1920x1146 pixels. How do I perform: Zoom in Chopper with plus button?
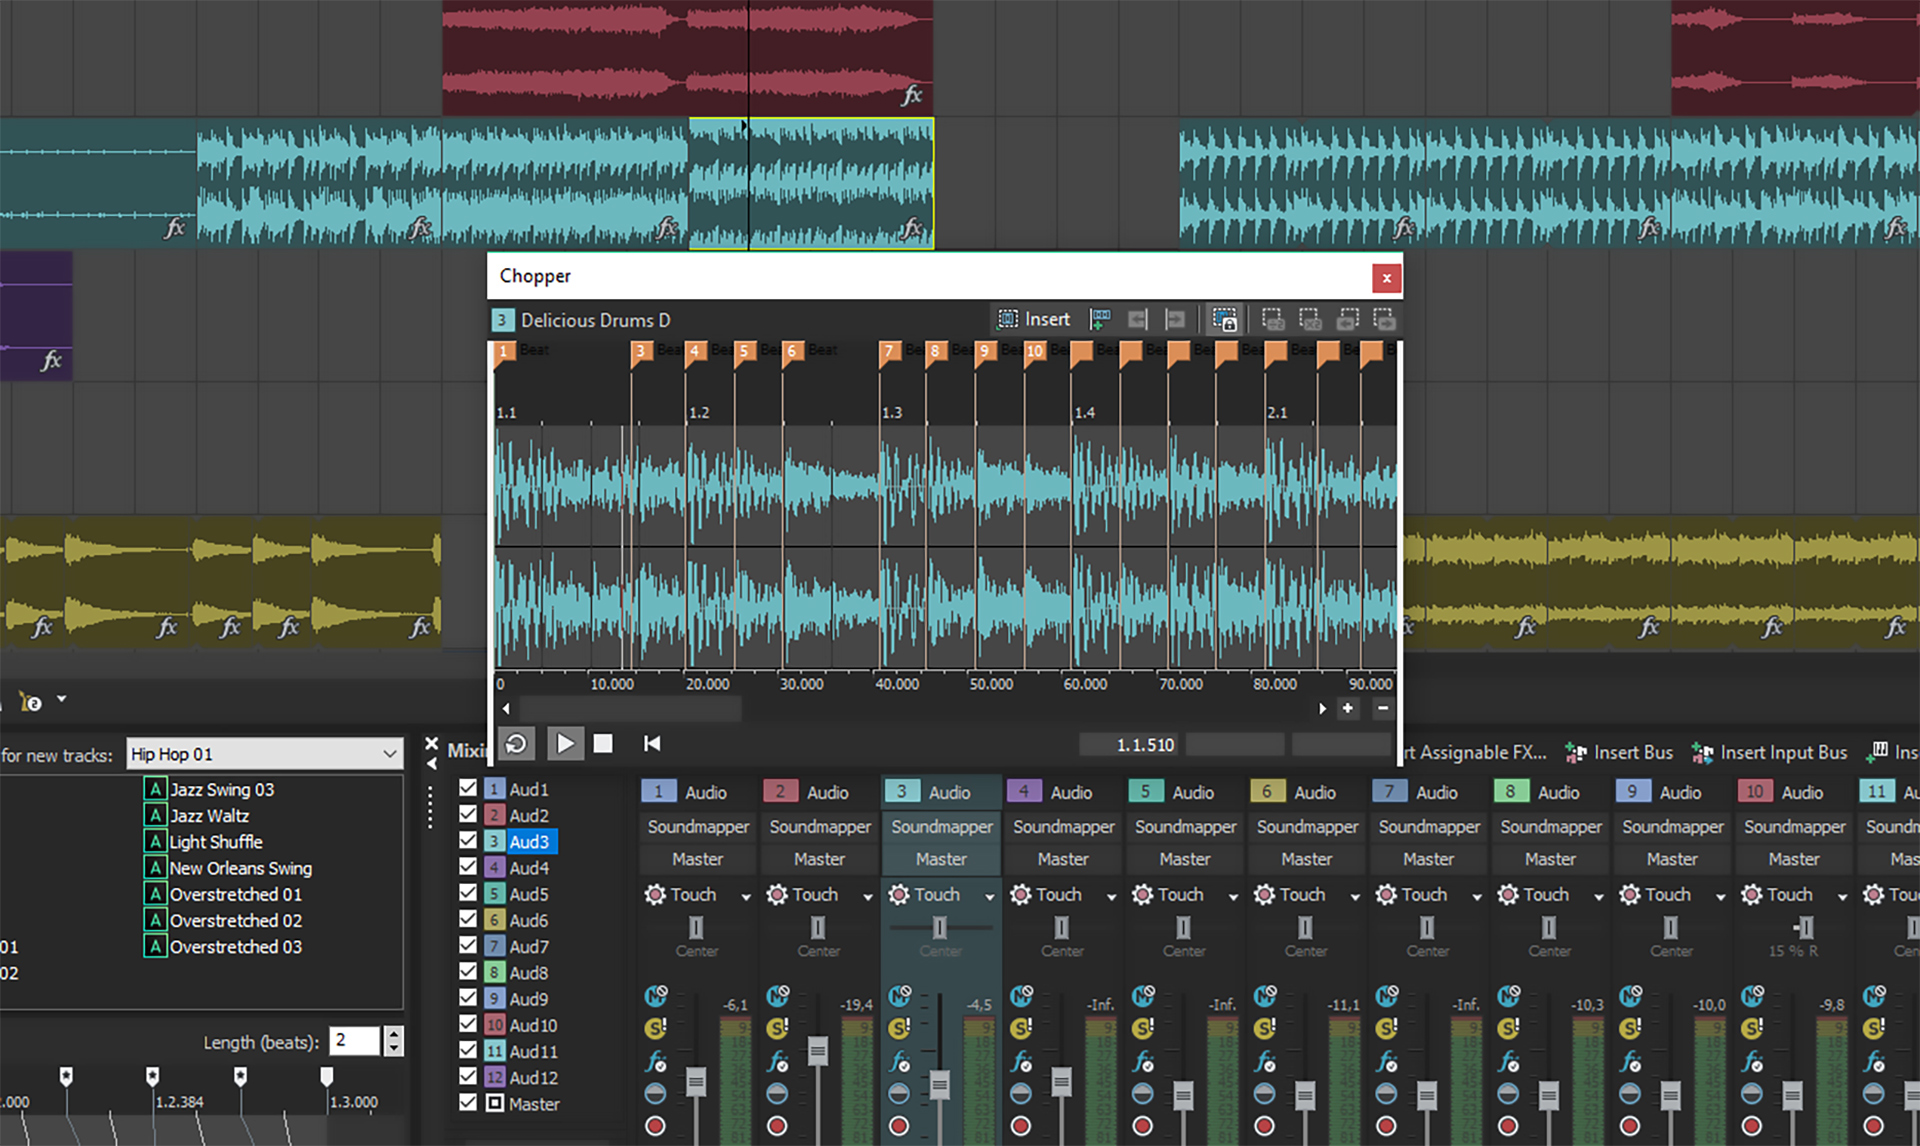pos(1348,708)
